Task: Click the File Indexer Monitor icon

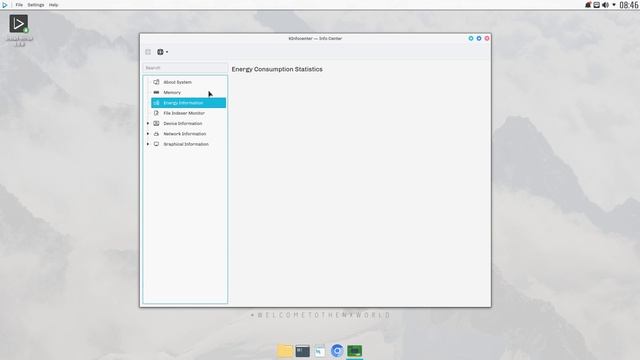Action: click(156, 113)
